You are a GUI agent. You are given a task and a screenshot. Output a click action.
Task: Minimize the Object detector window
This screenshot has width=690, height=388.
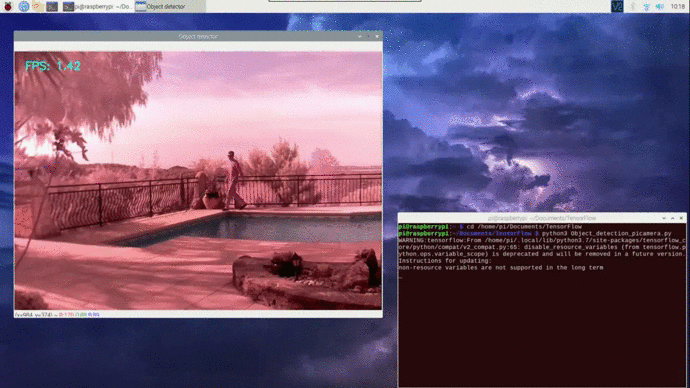click(x=360, y=37)
